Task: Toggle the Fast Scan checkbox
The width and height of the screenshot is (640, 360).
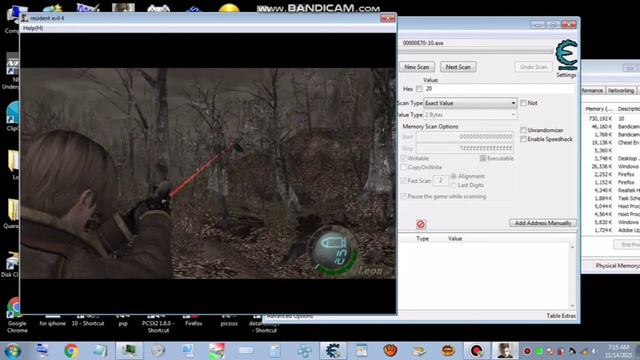Action: click(404, 180)
